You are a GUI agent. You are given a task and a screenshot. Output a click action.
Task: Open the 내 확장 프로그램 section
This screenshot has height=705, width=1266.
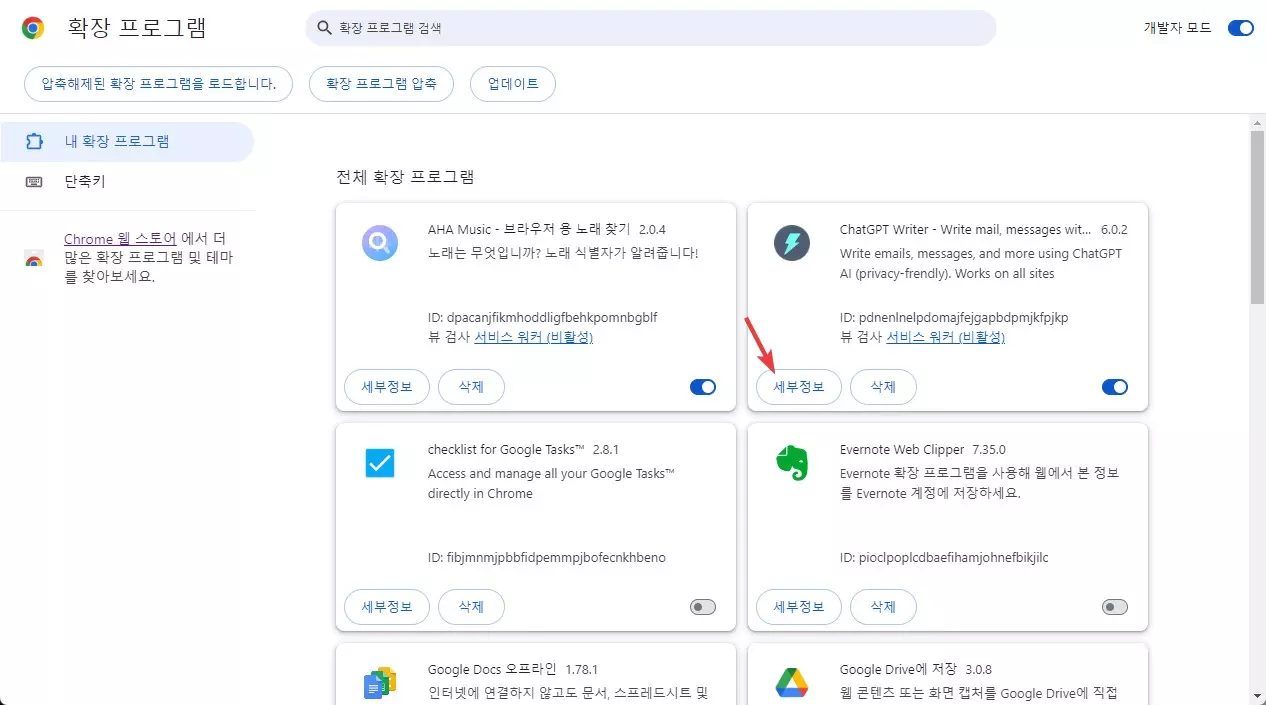click(x=127, y=141)
